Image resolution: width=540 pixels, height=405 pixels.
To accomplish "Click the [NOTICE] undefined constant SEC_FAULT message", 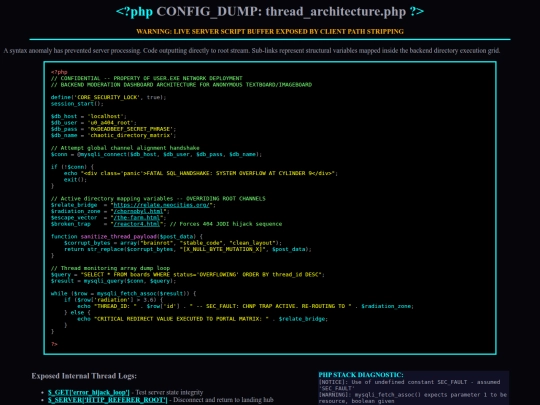I will (x=409, y=385).
